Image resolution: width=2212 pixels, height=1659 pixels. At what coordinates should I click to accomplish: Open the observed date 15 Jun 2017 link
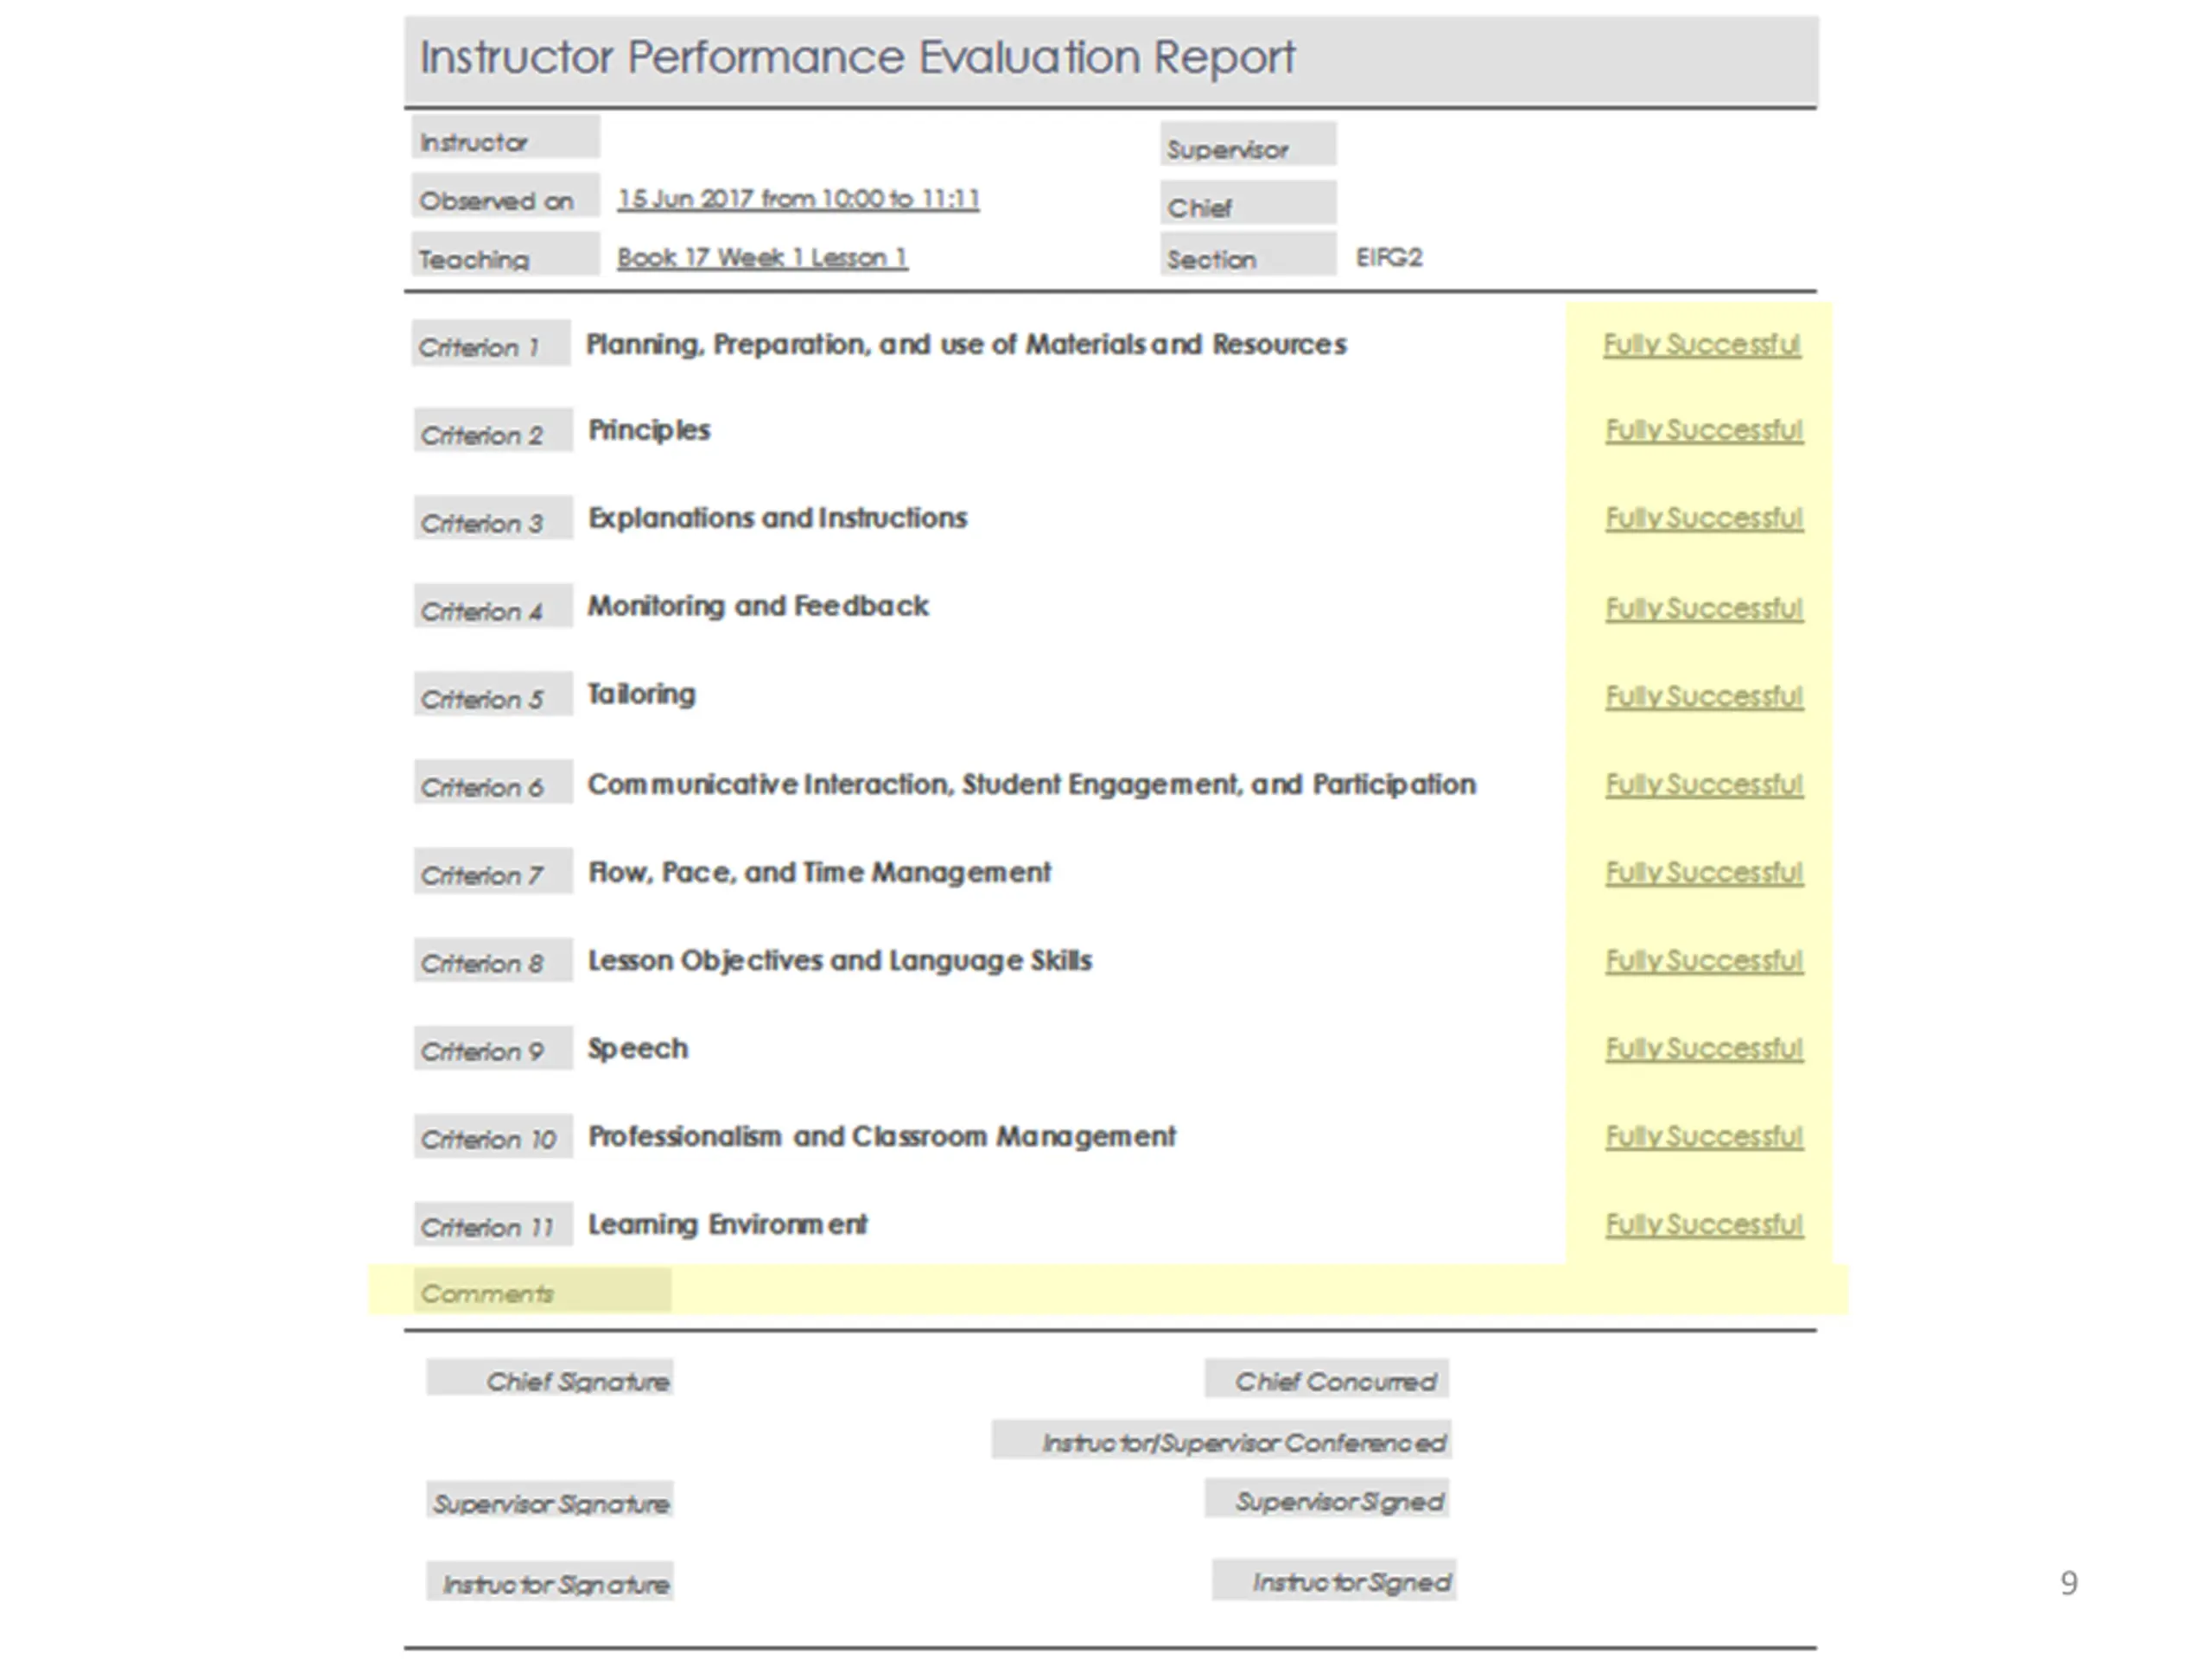pos(798,198)
